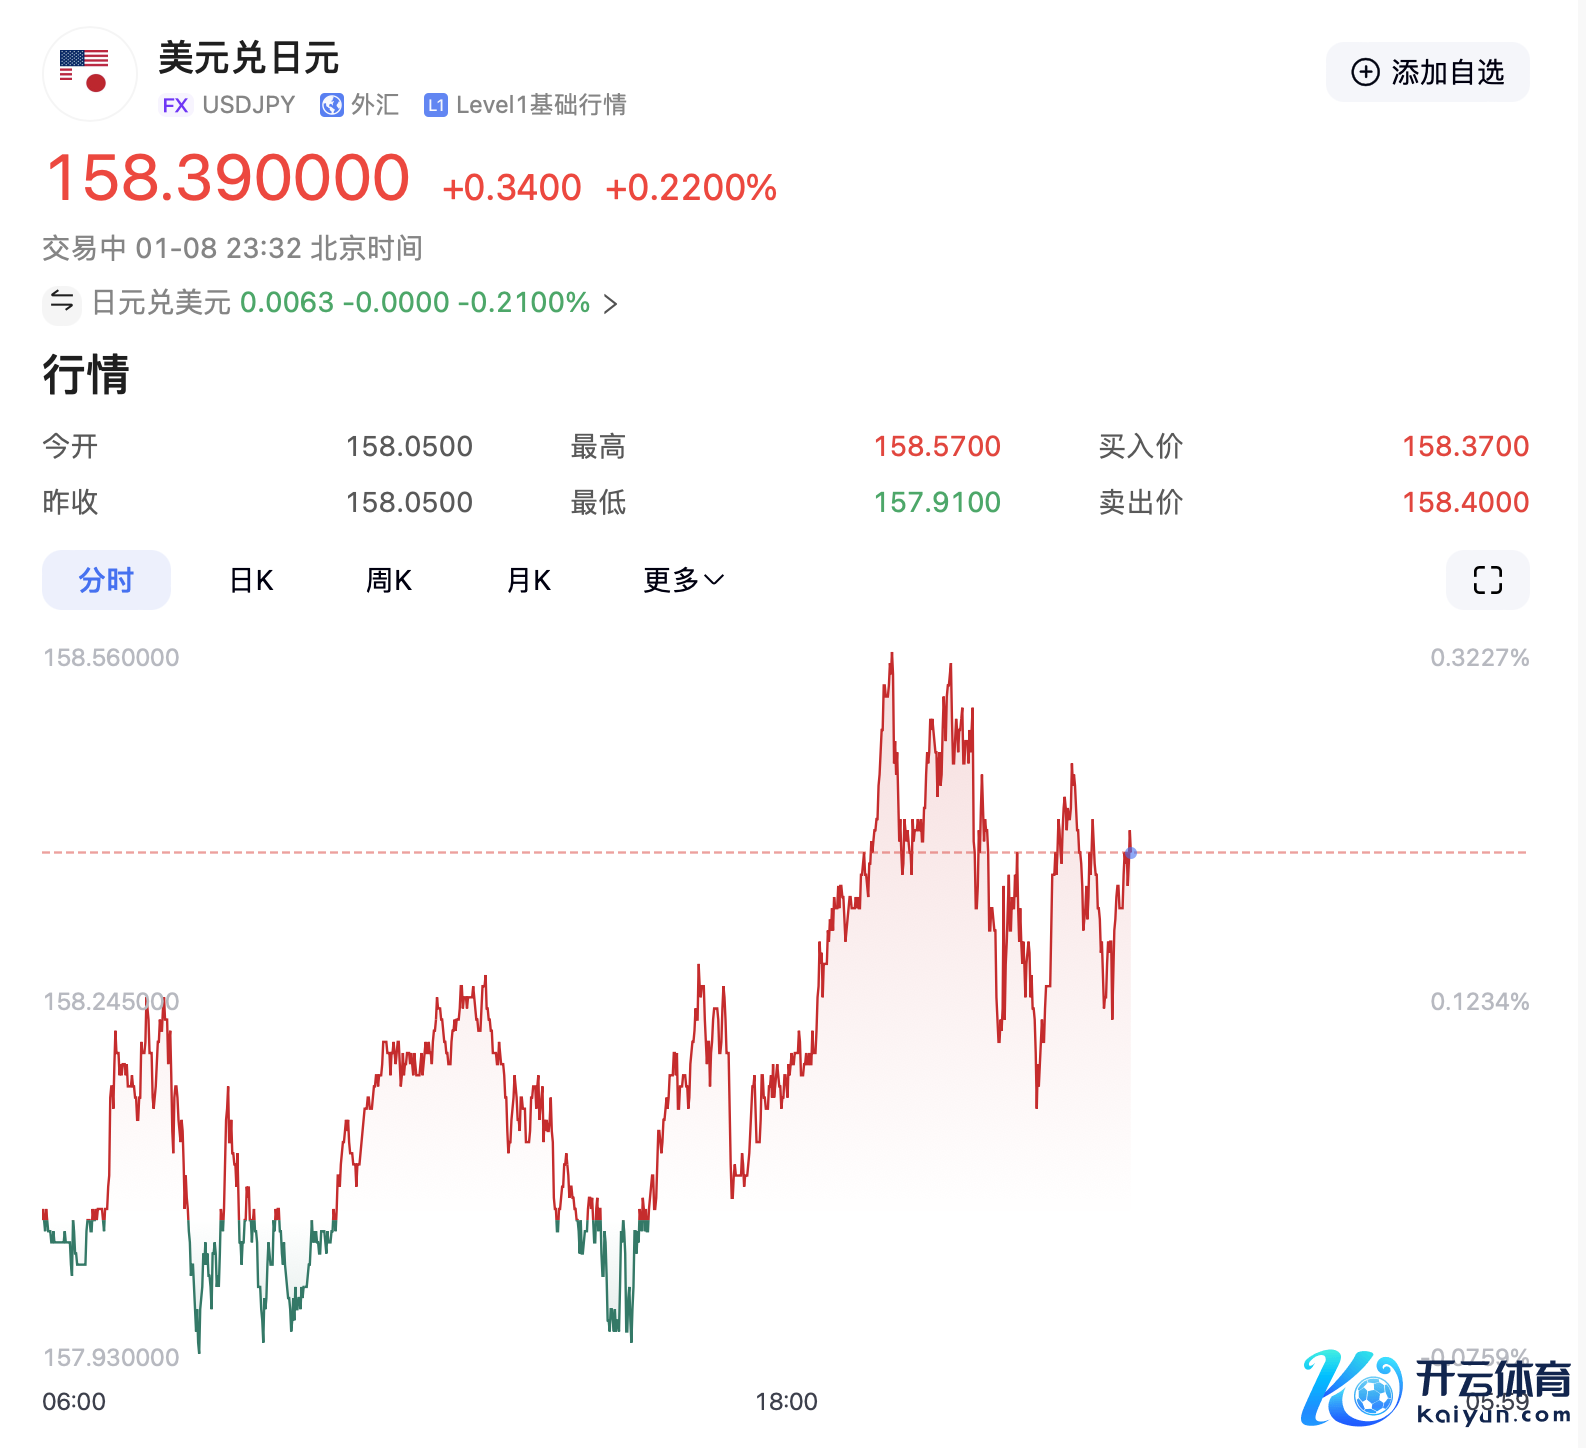Click the L1 level badge icon
This screenshot has width=1586, height=1448.
coord(435,105)
